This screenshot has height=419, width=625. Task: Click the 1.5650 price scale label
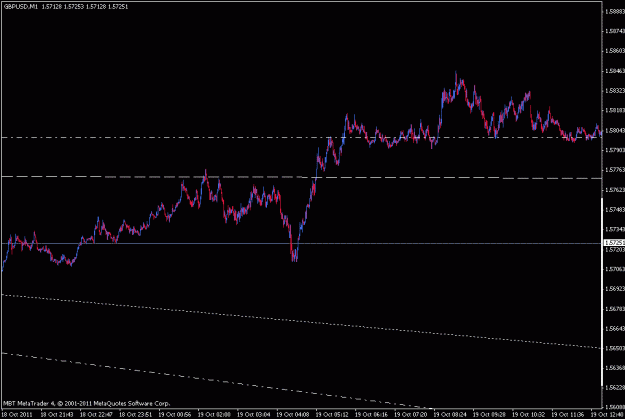pos(615,348)
